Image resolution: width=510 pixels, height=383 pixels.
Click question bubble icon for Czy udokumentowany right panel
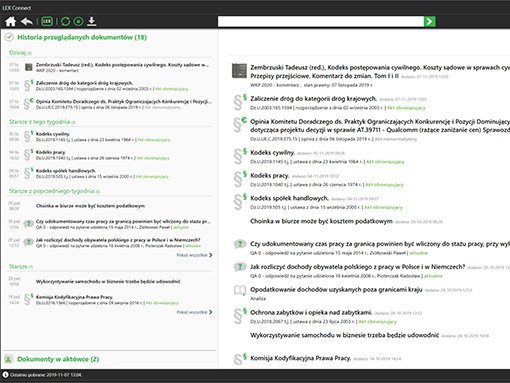[x=240, y=244]
